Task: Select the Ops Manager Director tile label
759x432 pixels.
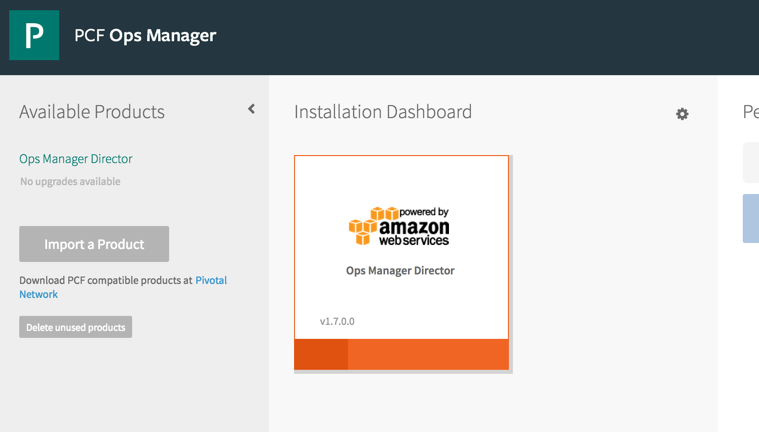Action: 400,271
